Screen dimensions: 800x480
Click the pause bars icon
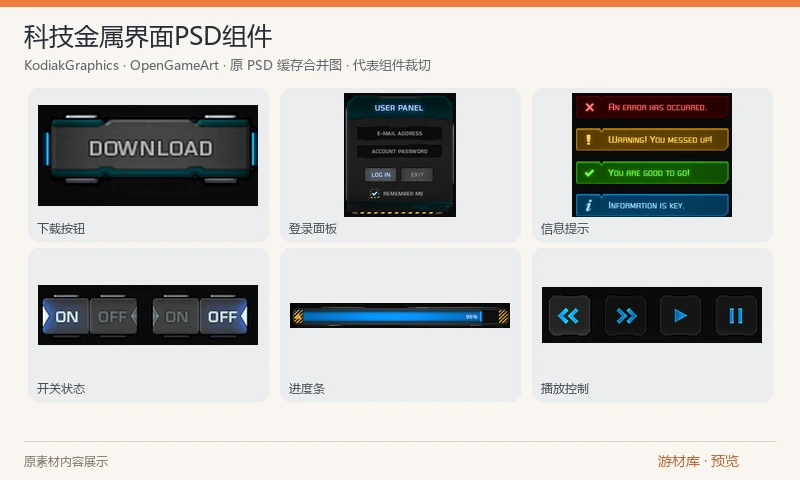coord(736,316)
